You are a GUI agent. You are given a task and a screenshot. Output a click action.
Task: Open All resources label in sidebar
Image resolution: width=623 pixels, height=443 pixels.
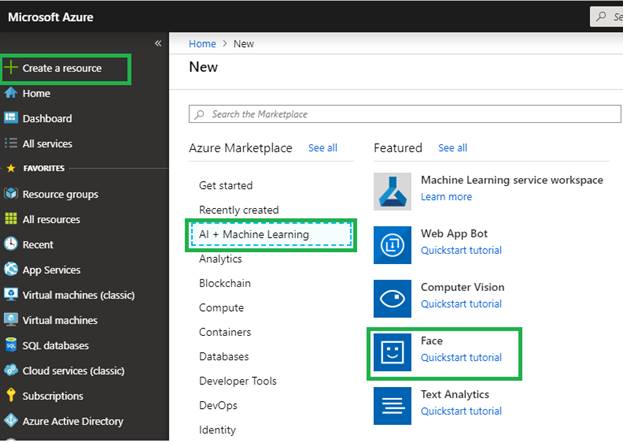[51, 219]
